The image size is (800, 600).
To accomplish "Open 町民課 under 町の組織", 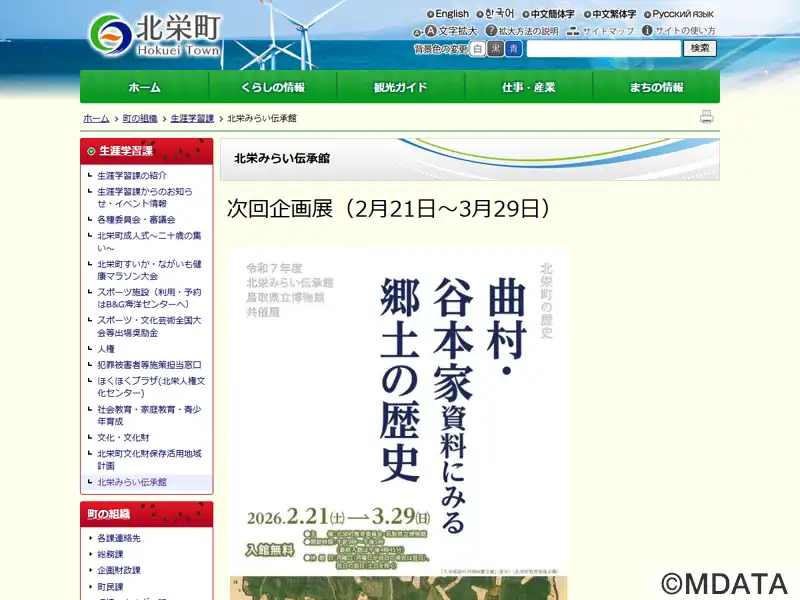I will pyautogui.click(x=110, y=587).
